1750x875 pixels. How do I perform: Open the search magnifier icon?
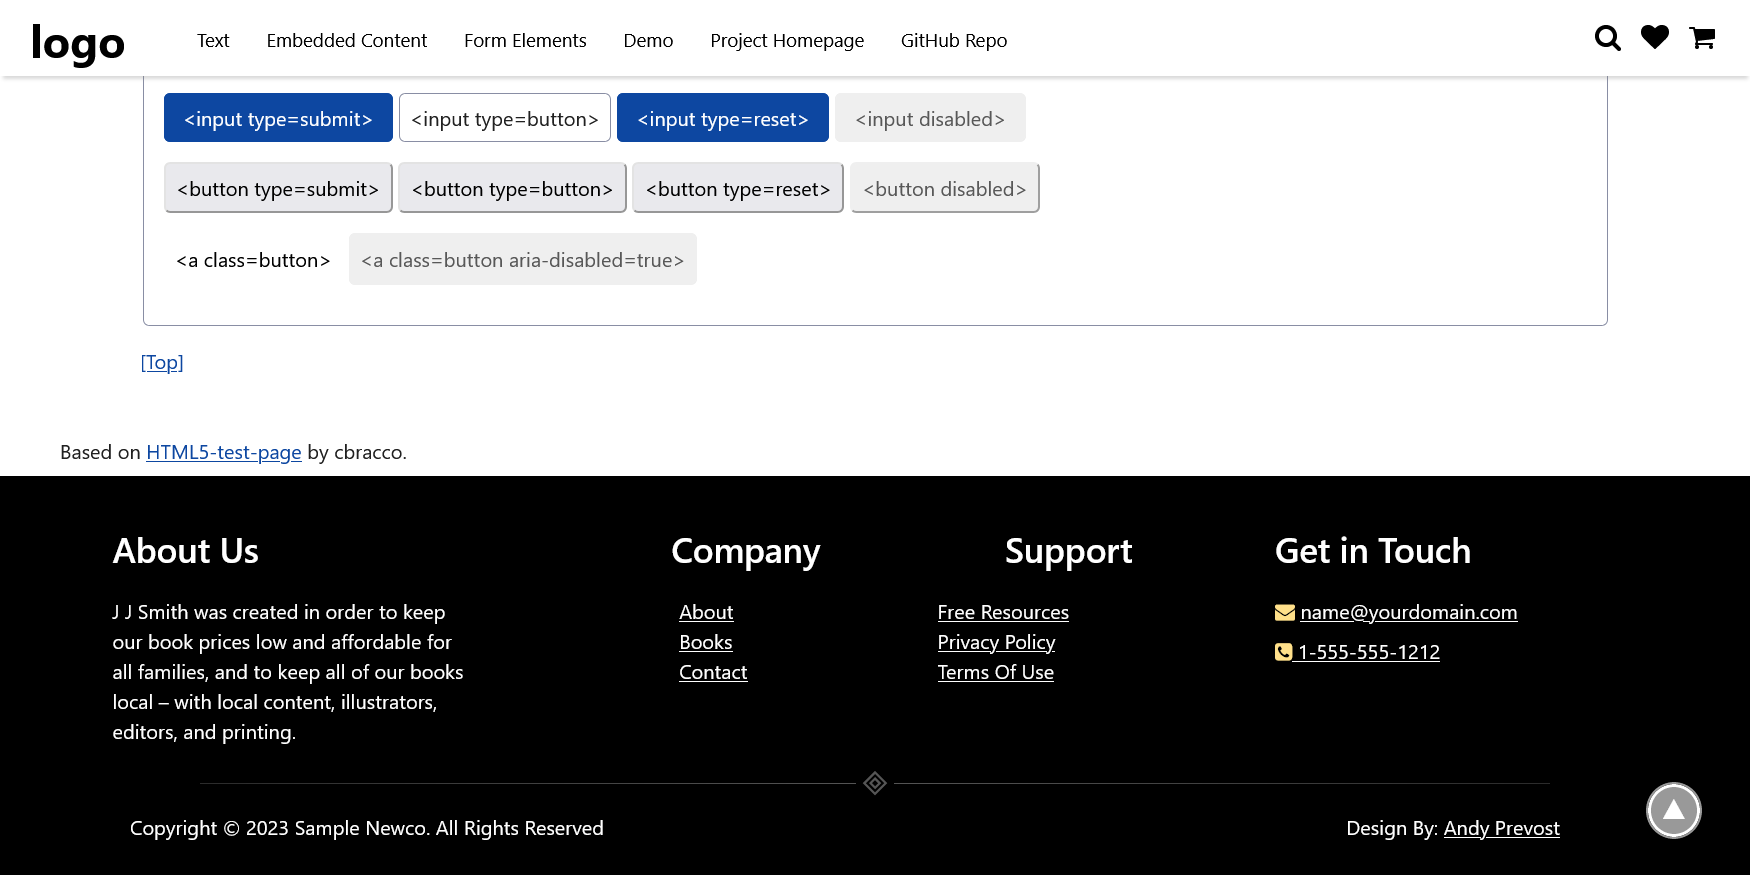point(1607,39)
